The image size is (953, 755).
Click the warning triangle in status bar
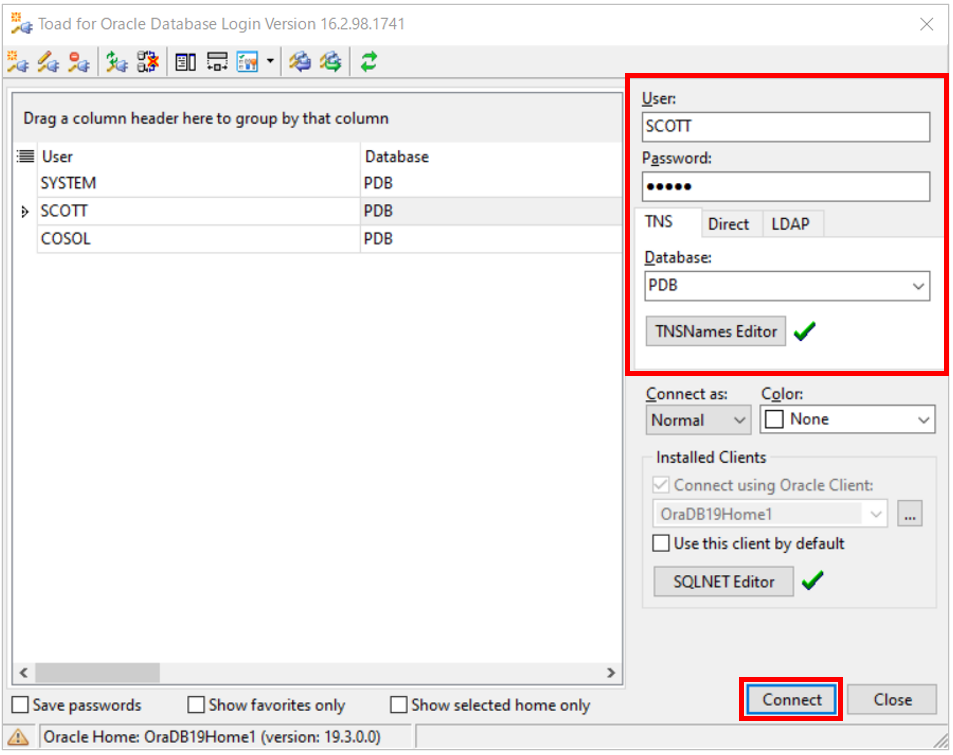18,737
